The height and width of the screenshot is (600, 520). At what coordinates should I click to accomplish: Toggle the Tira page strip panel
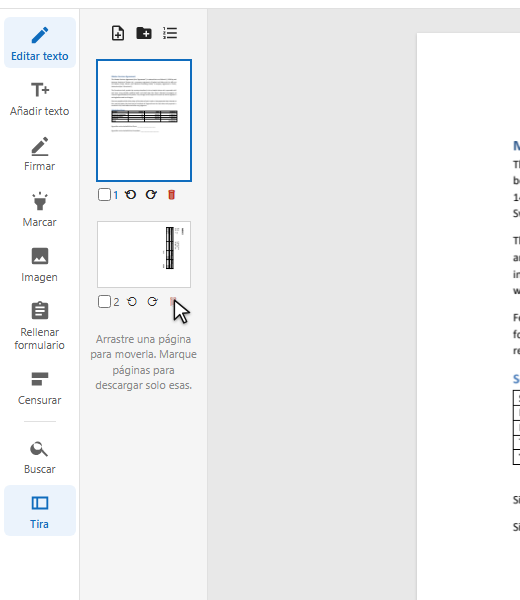[x=40, y=510]
